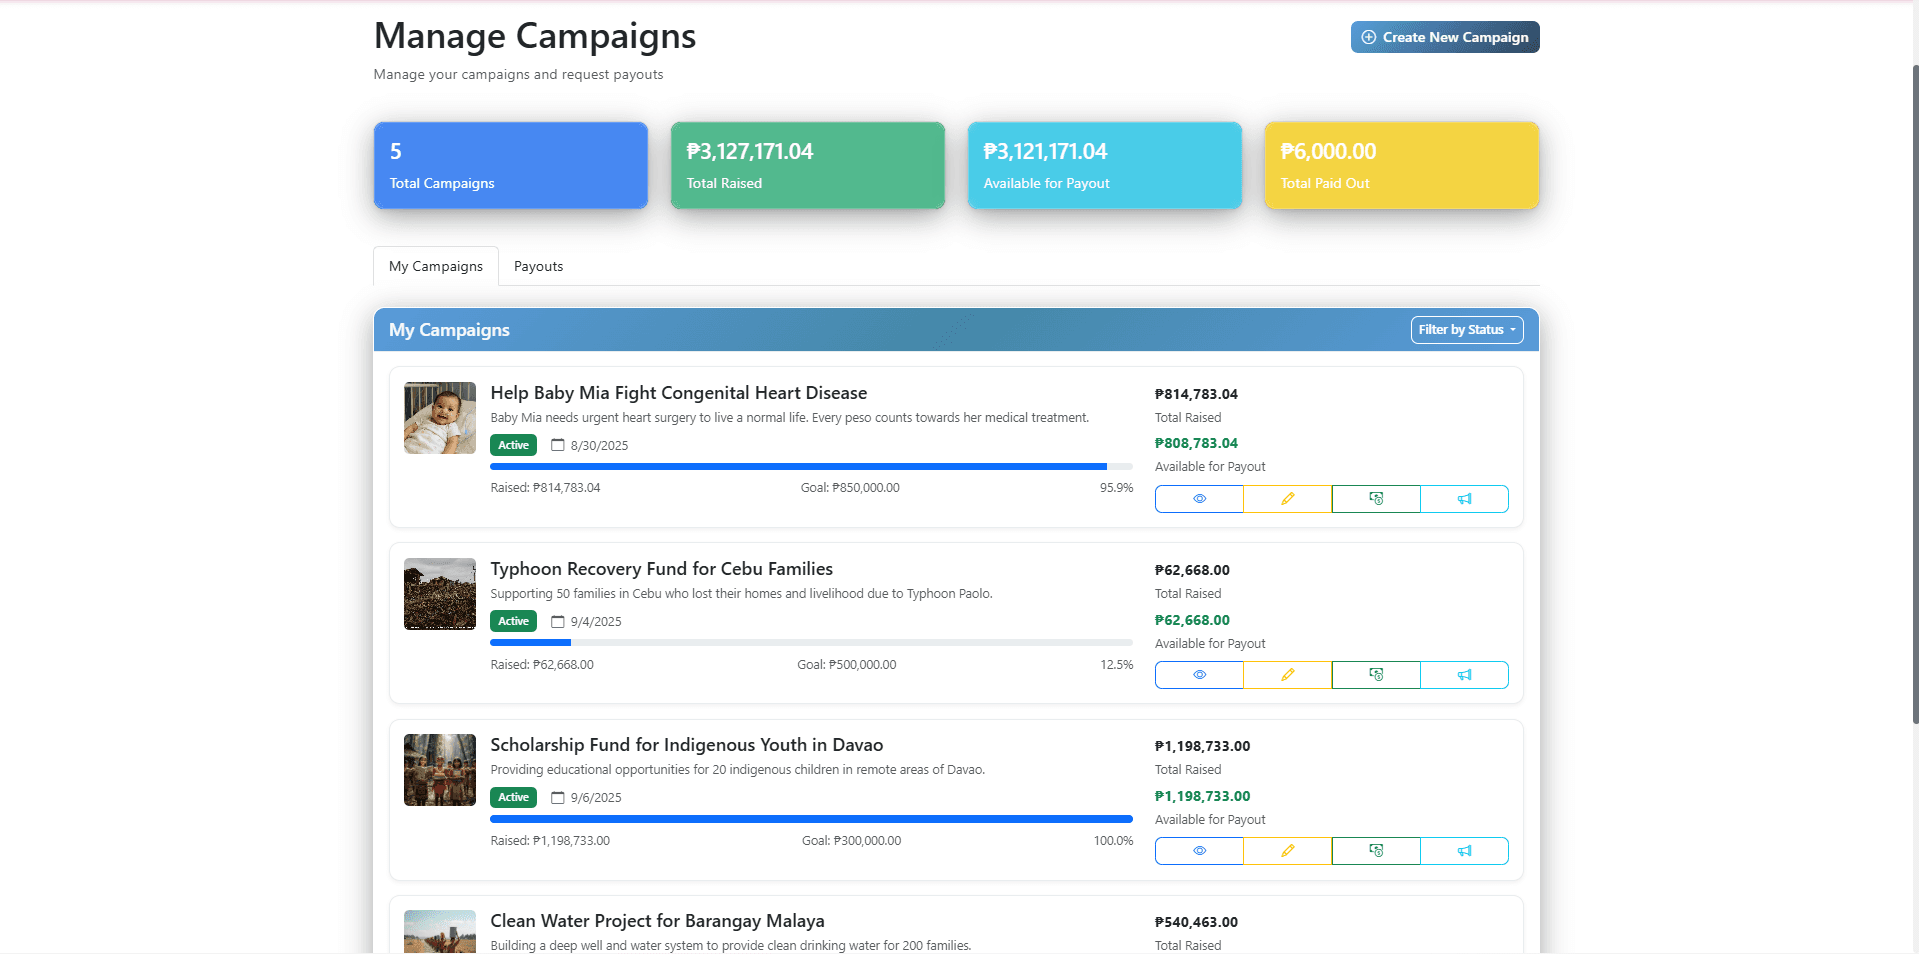Click the megaphone icon for the Scholarship Fund

coord(1465,851)
